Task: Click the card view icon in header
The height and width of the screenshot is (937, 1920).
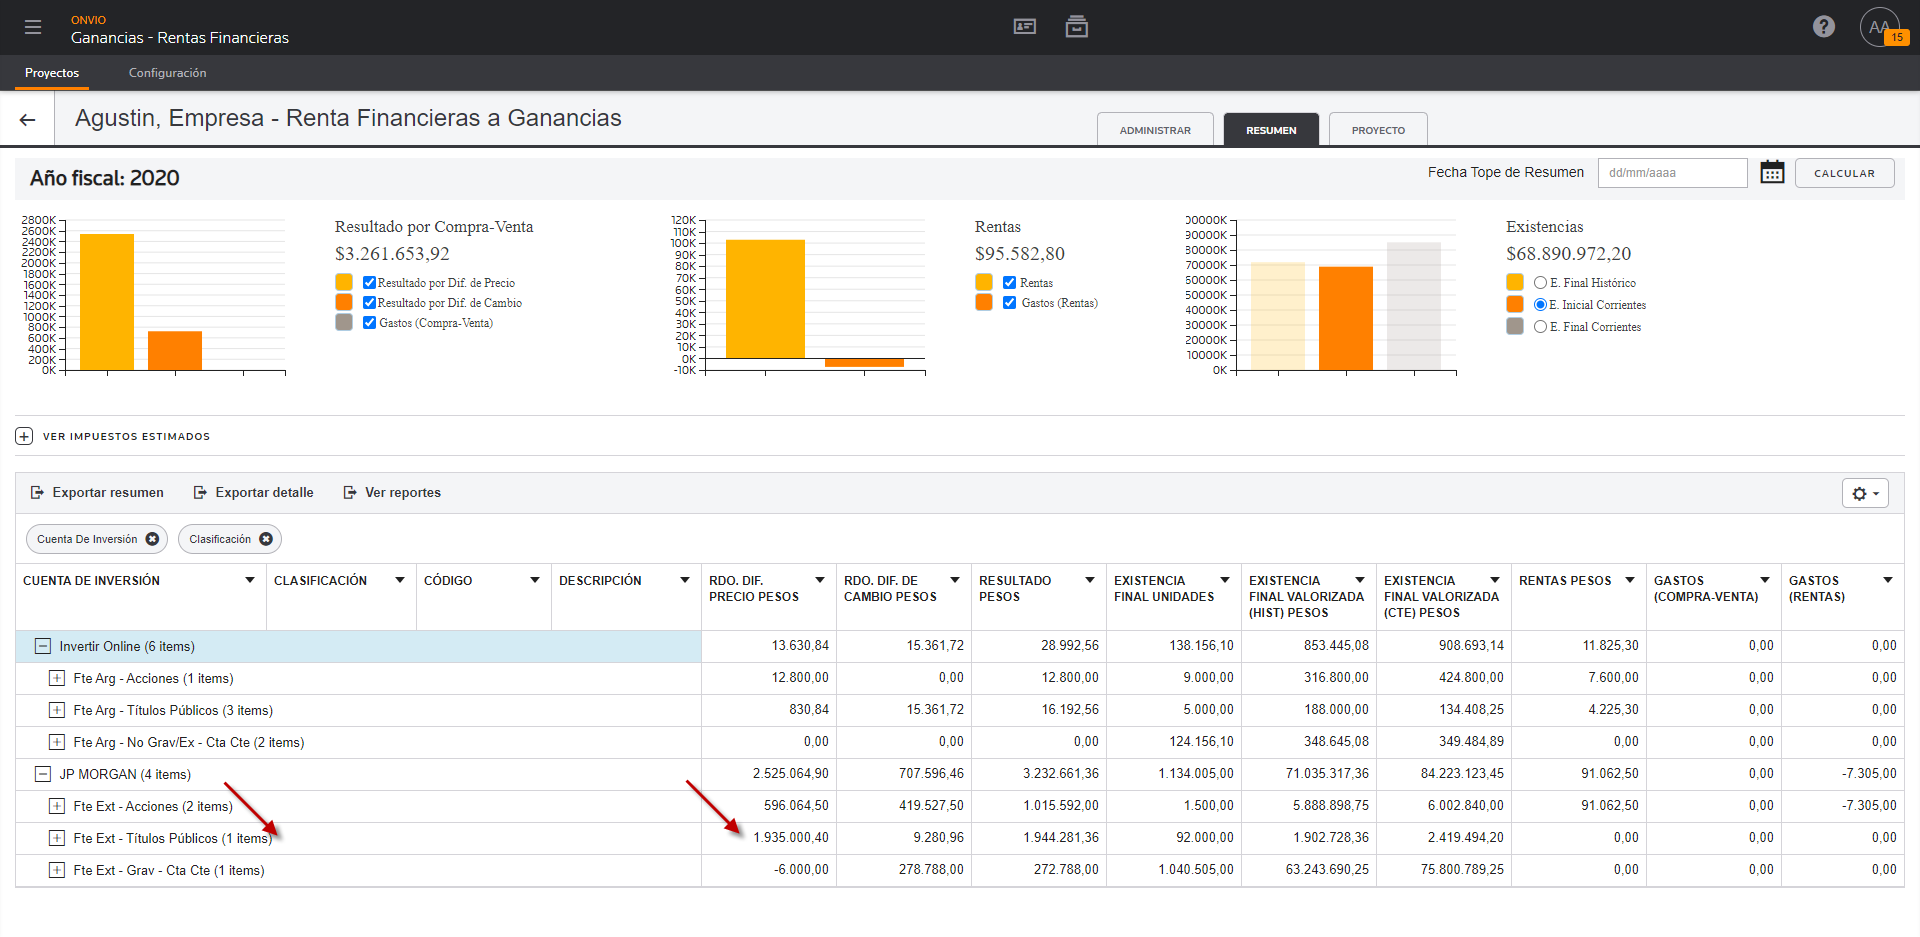Action: point(1024,27)
